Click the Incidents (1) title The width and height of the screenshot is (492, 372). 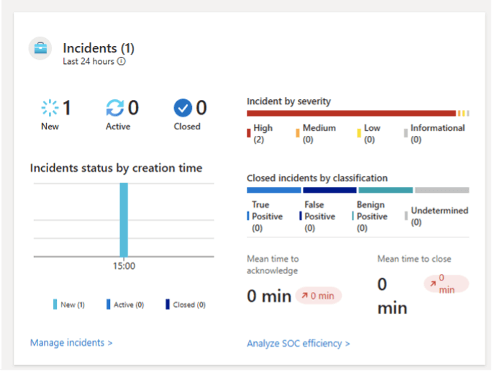(99, 48)
